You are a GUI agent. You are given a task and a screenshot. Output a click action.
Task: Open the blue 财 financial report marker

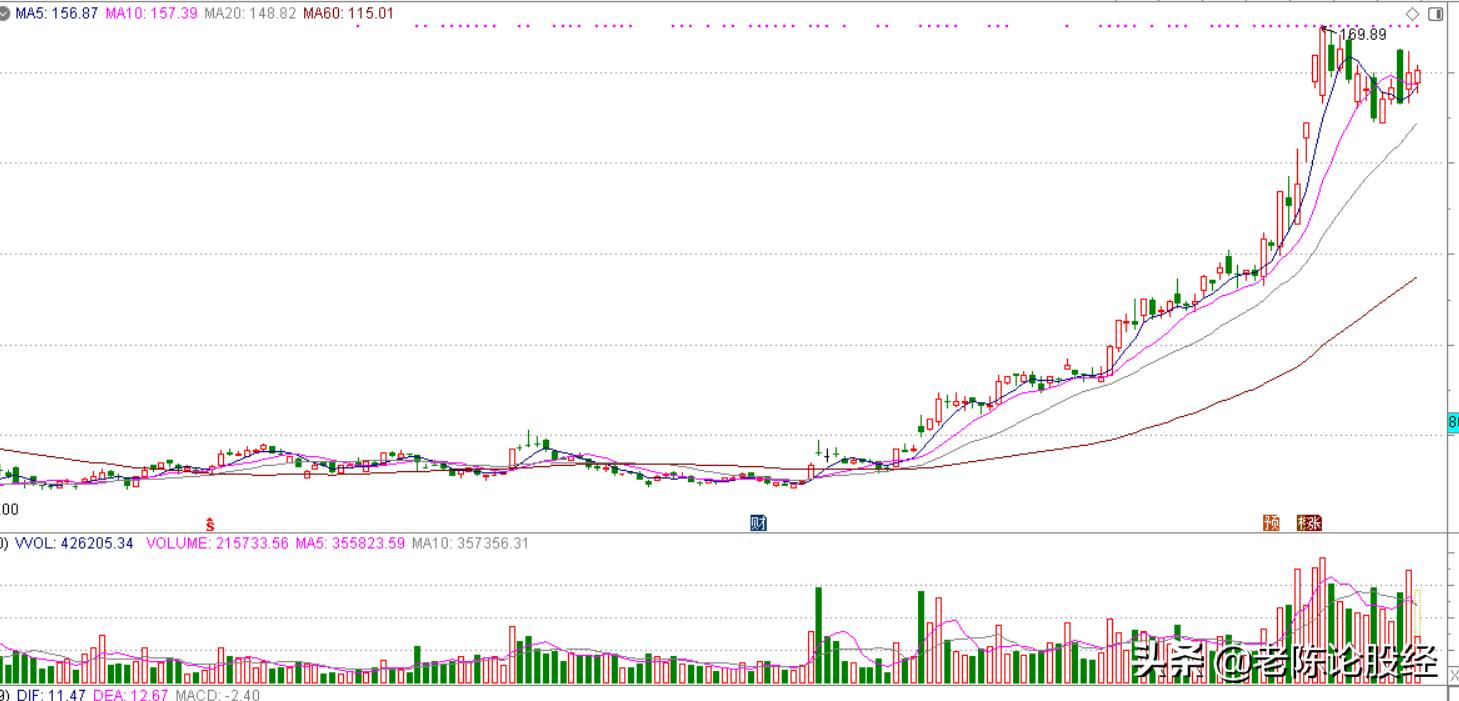pos(758,523)
